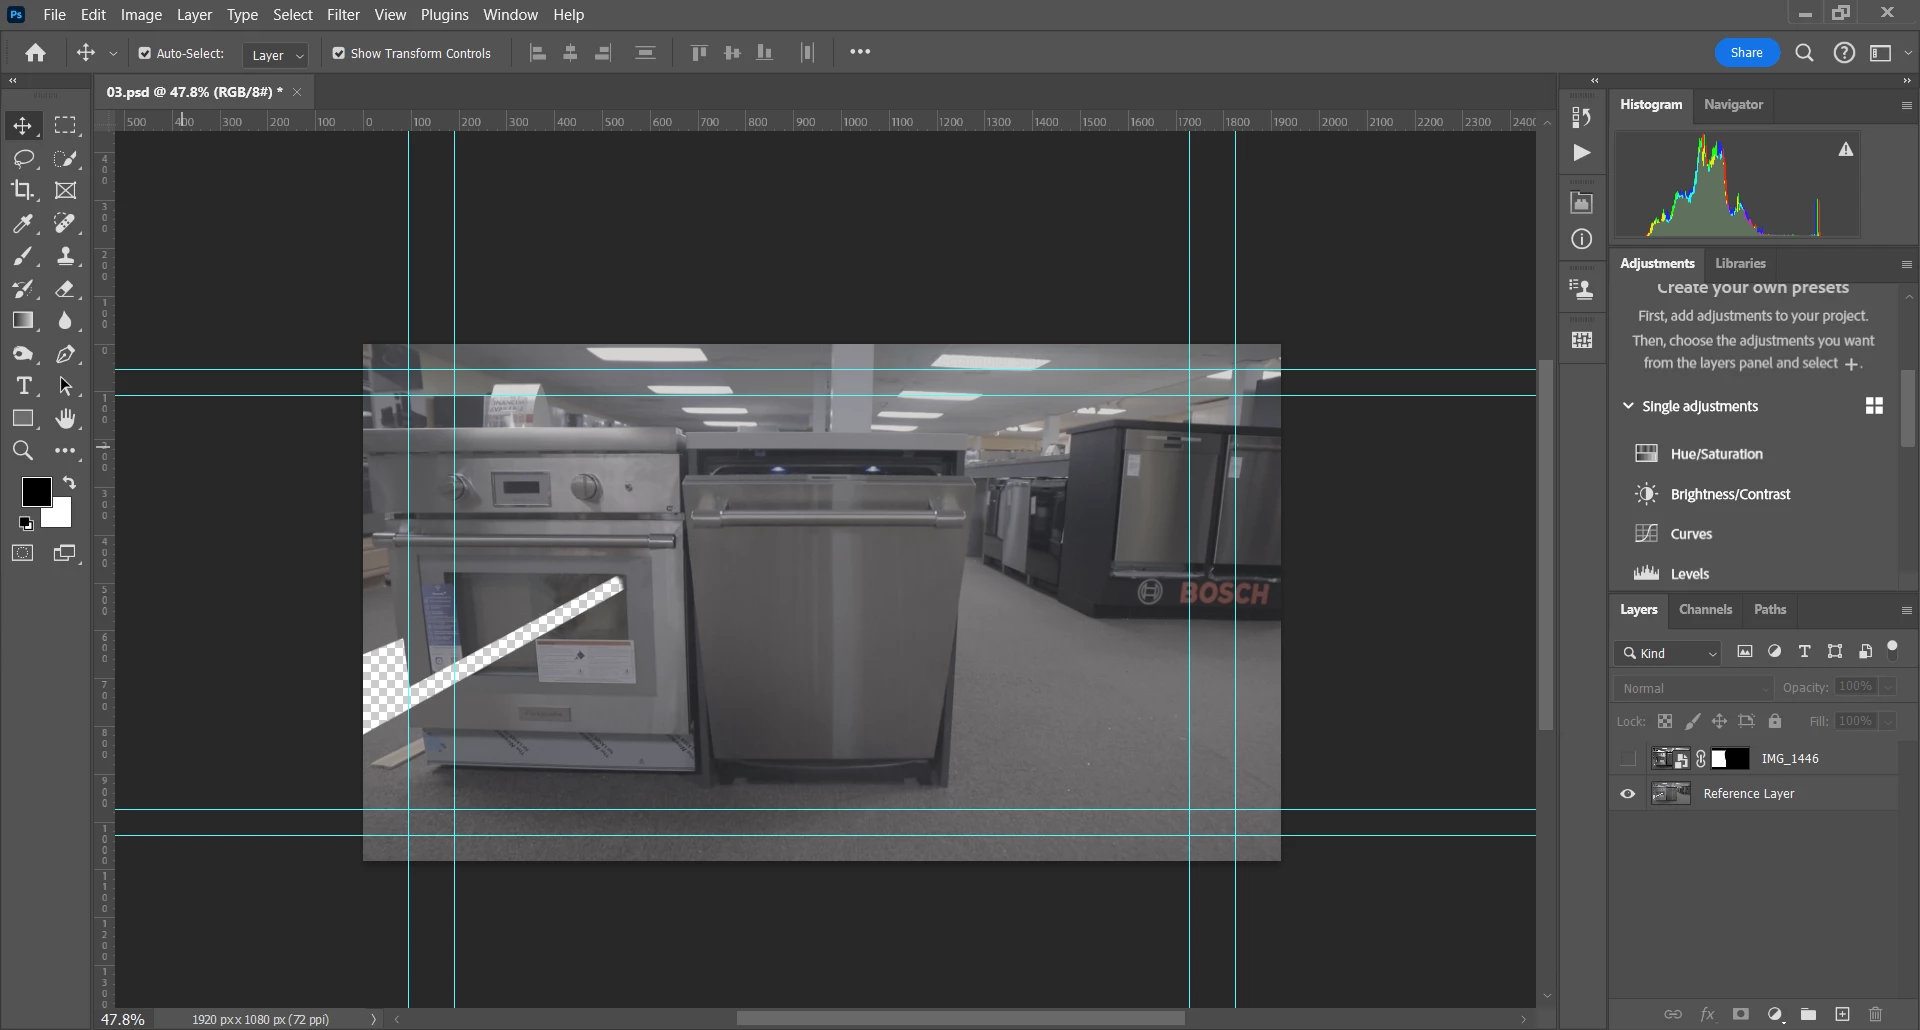Click the Share button
Image resolution: width=1920 pixels, height=1030 pixels.
tap(1746, 53)
